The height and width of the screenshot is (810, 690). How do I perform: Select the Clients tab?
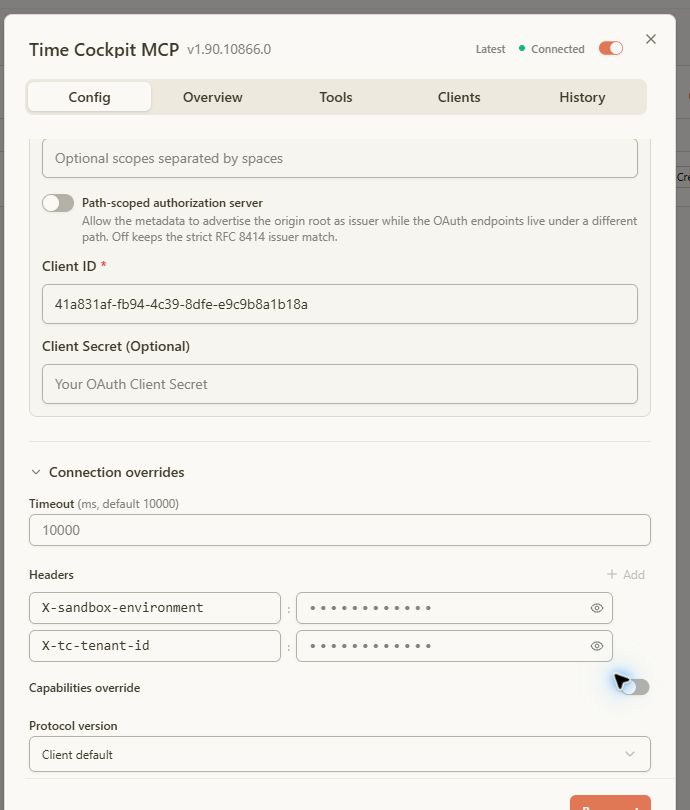point(459,97)
